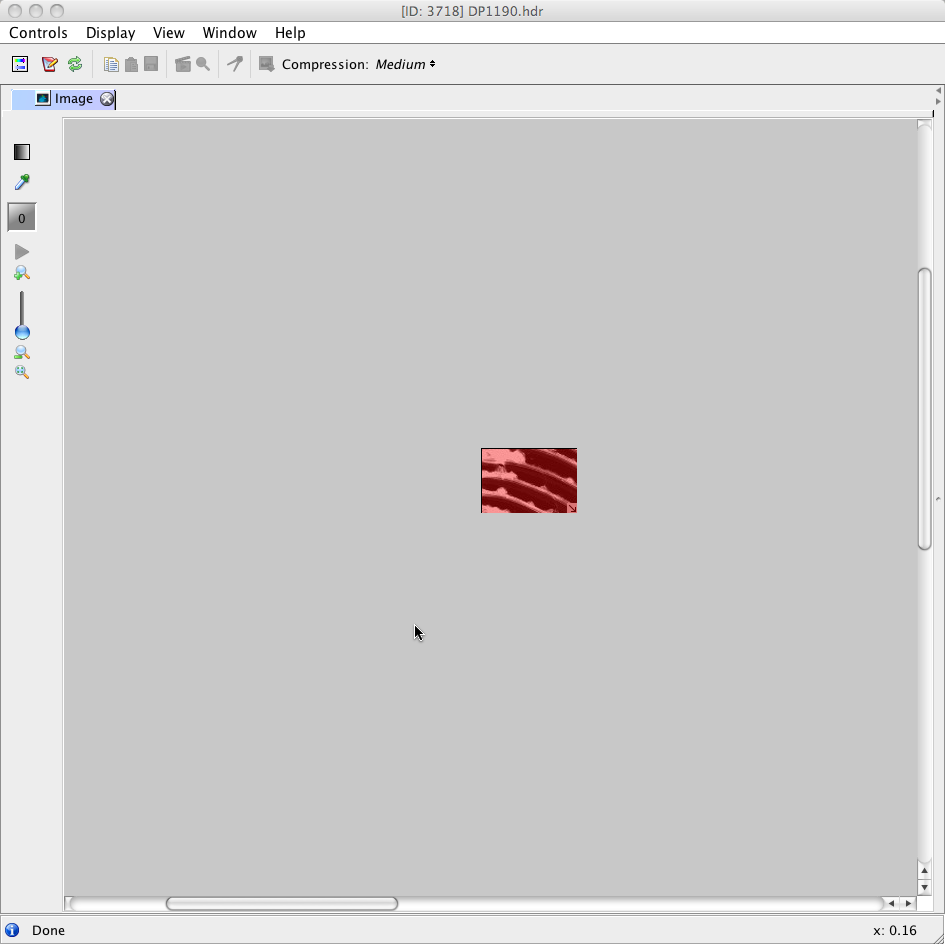Click the zoom out magnifier with minus

pyautogui.click(x=22, y=353)
